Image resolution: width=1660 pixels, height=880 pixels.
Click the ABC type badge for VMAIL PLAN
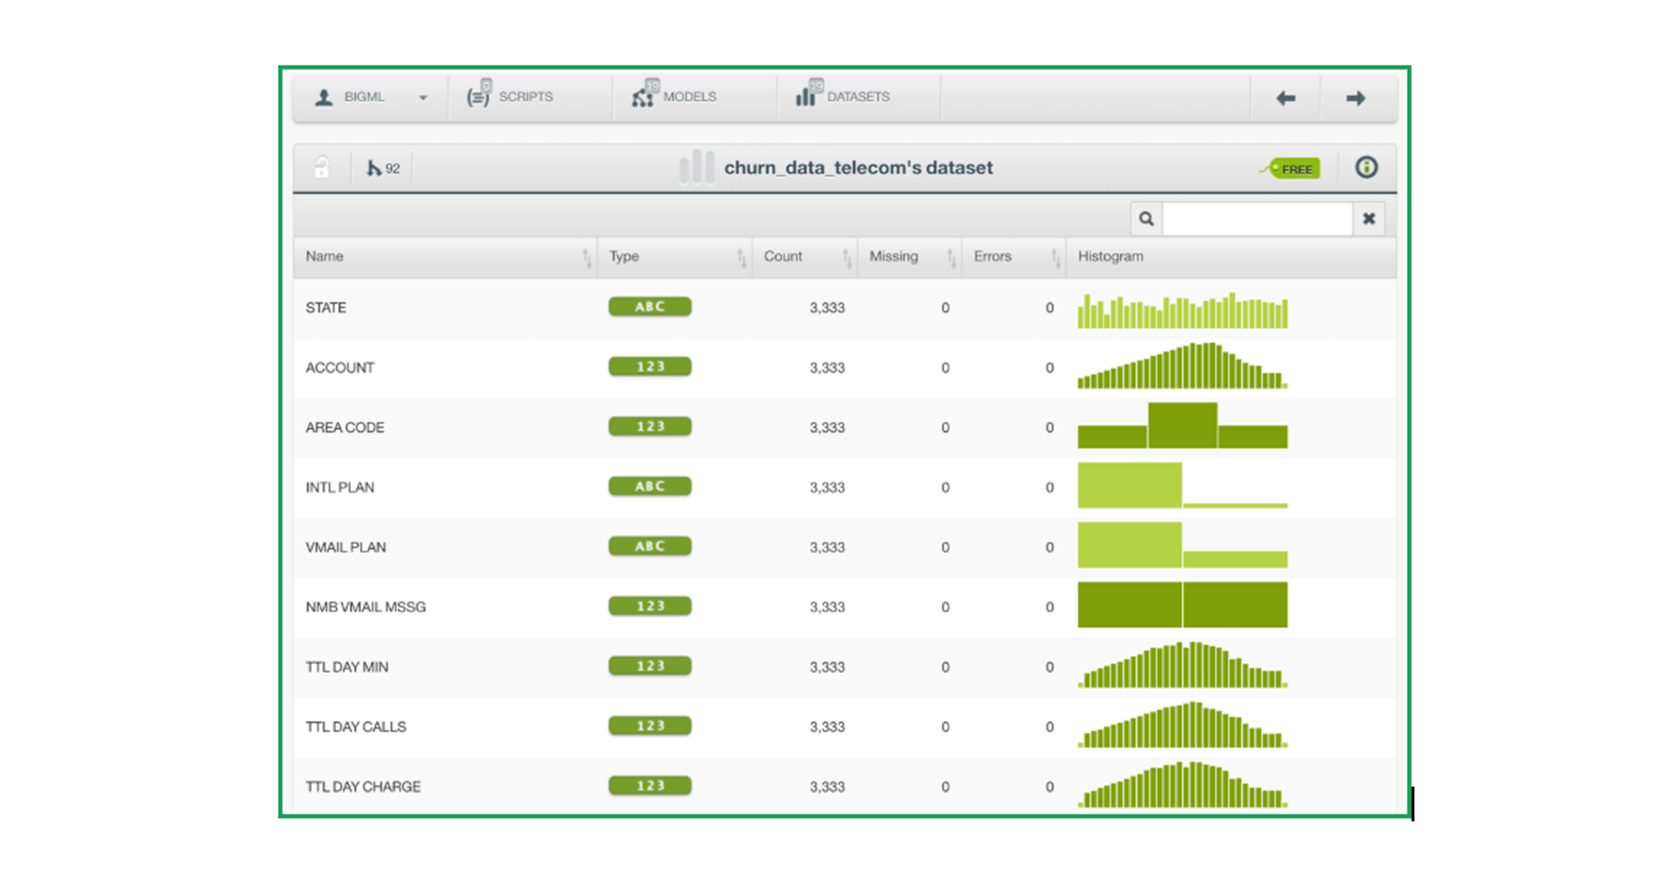(x=650, y=547)
